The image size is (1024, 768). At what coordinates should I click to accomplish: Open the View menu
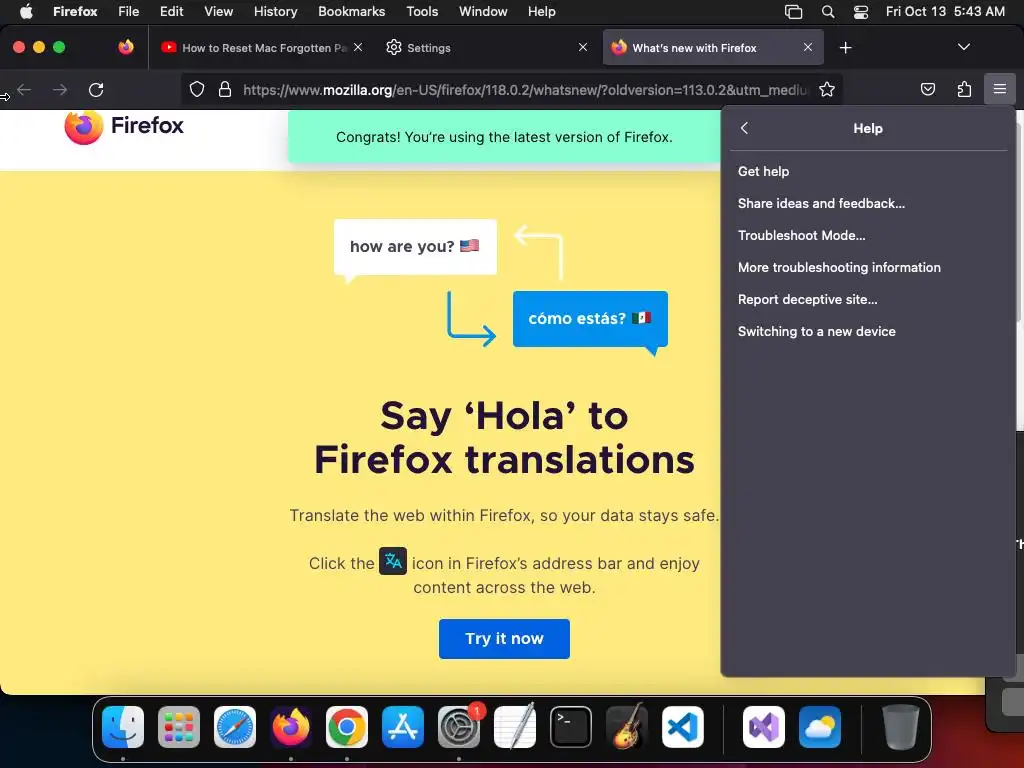coord(218,11)
